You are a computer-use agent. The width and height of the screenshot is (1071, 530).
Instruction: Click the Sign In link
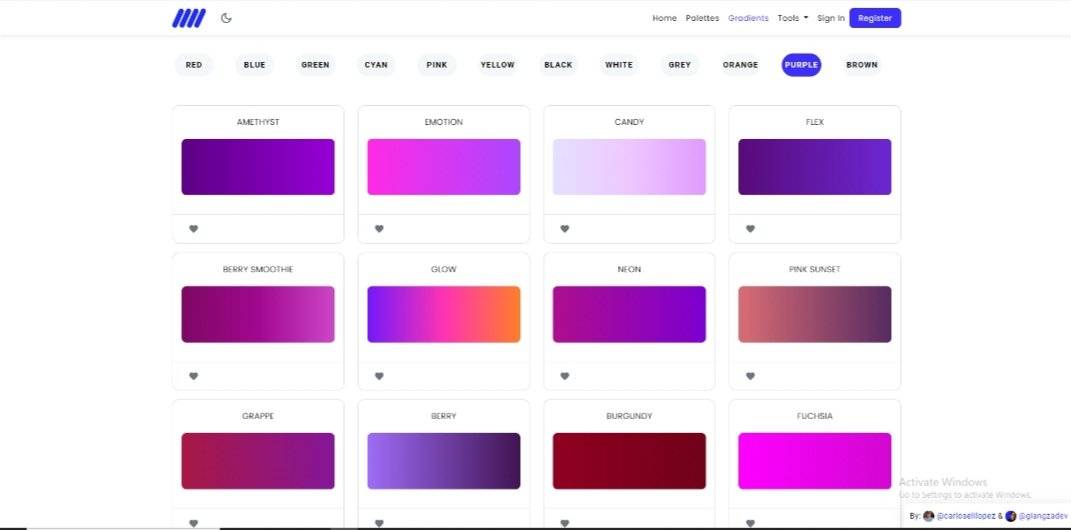coord(830,18)
